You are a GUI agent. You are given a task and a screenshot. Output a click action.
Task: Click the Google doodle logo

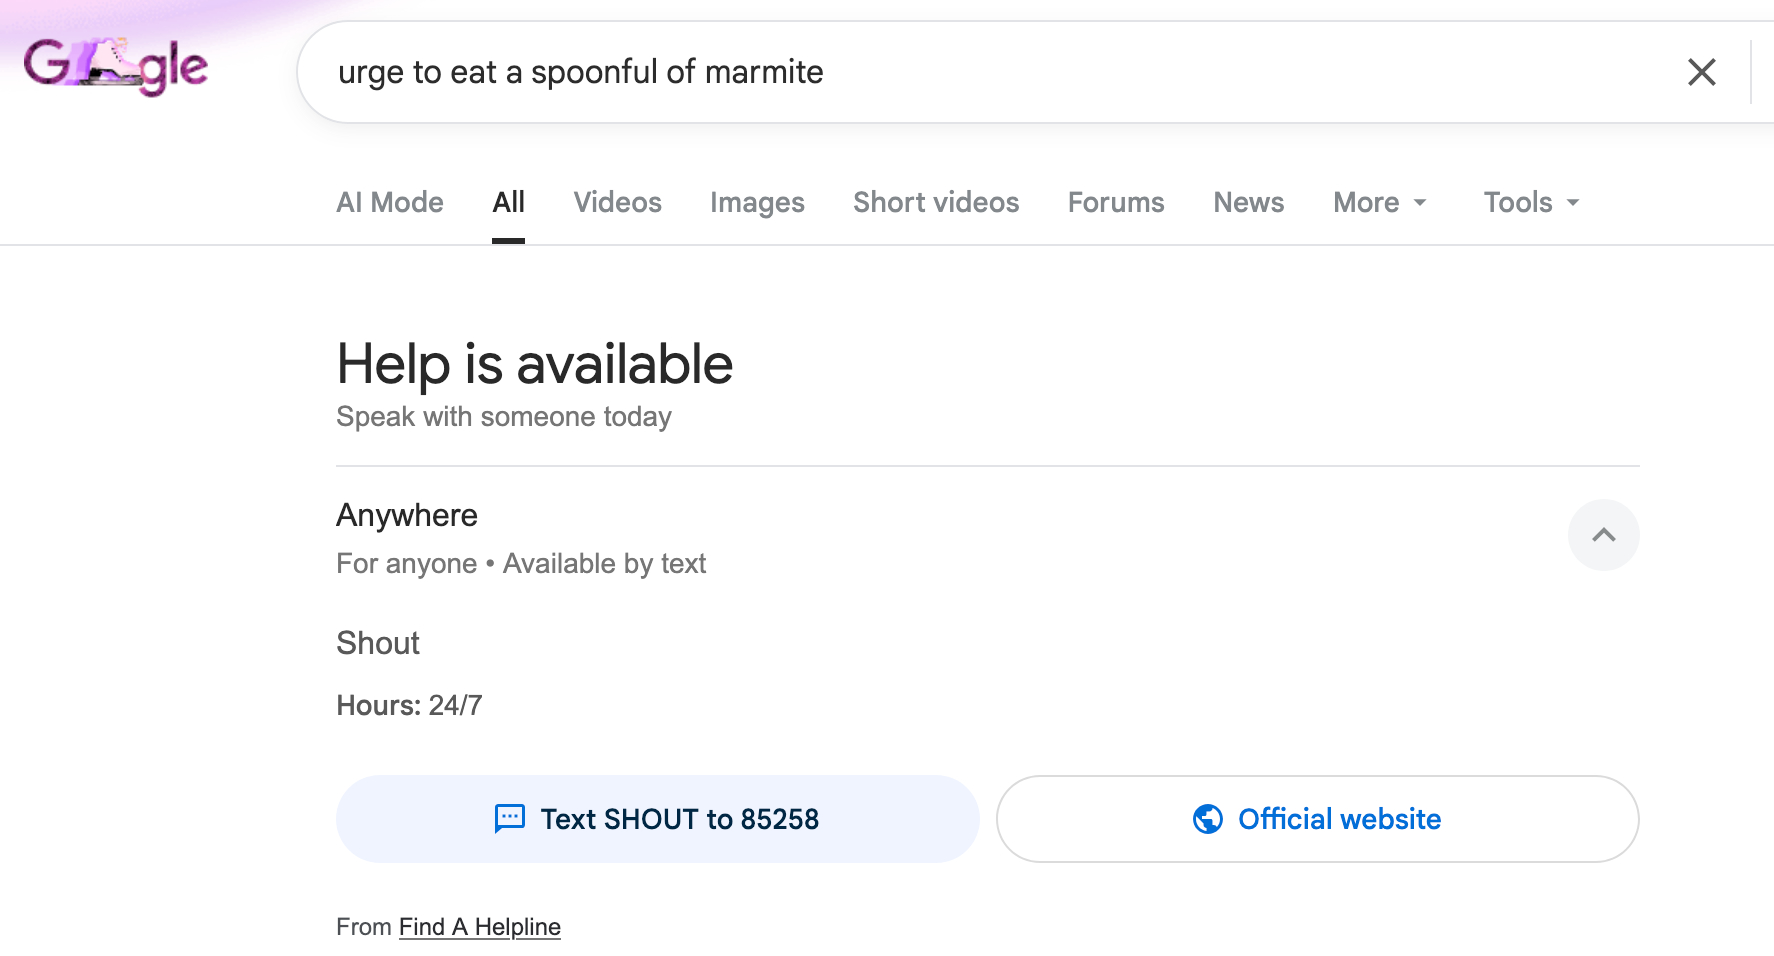click(x=115, y=66)
